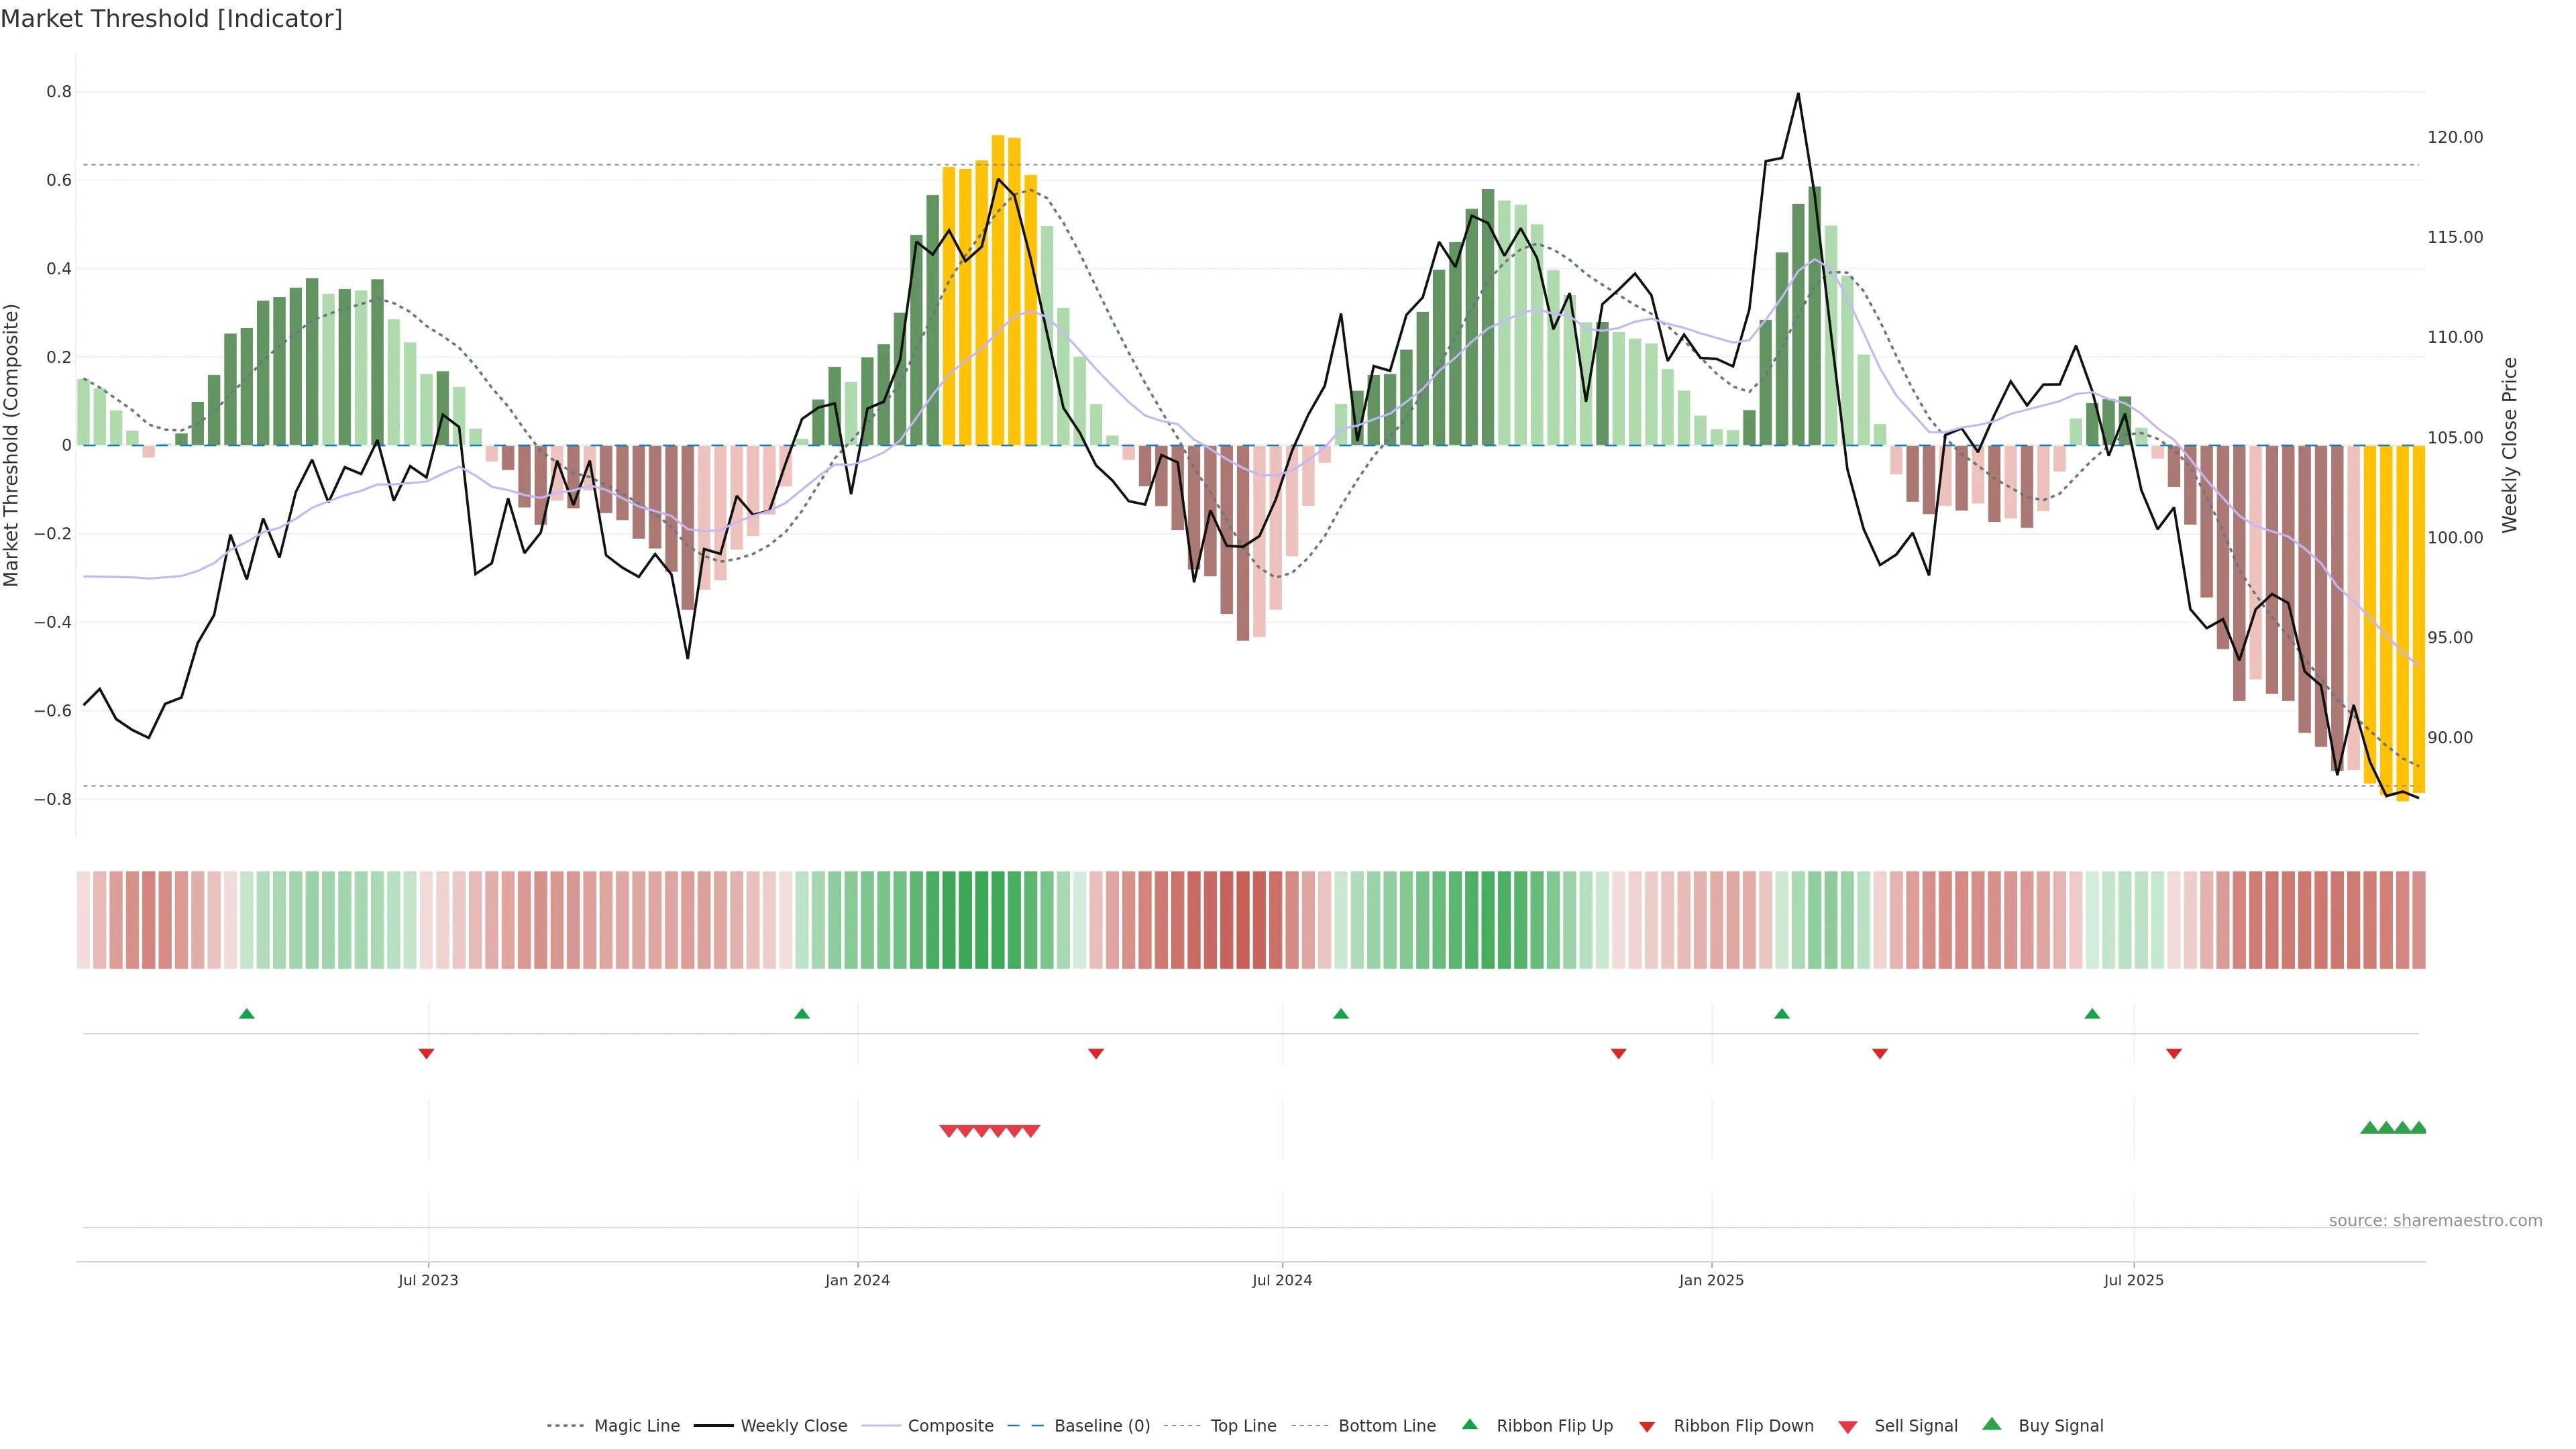Click the Market Threshold [Indicator] title

click(x=171, y=19)
